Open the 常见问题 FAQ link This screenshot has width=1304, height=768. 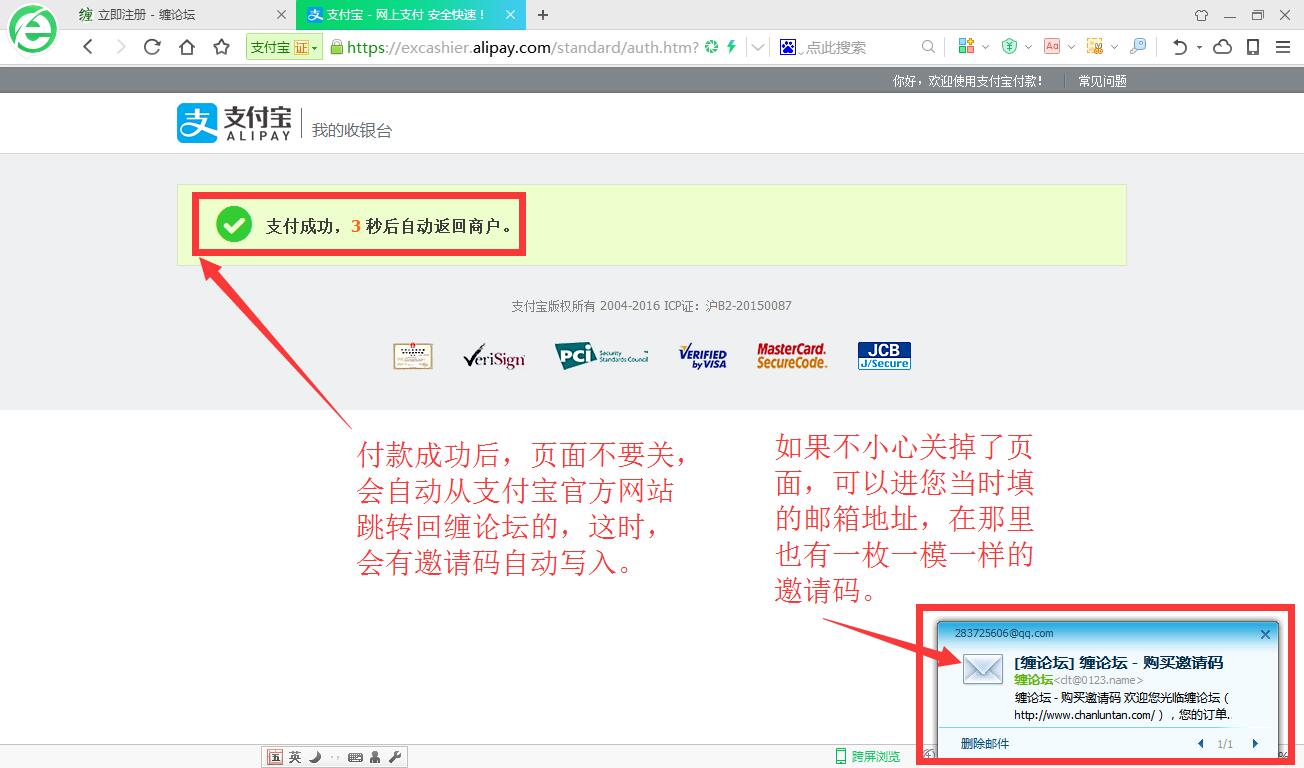coord(1102,81)
